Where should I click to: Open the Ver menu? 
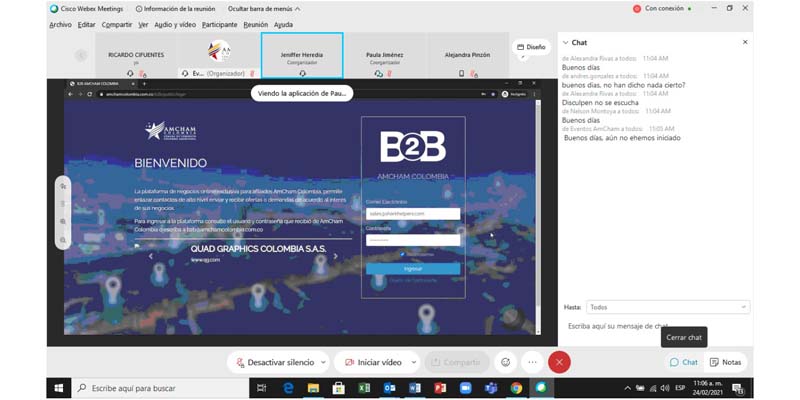click(x=143, y=24)
